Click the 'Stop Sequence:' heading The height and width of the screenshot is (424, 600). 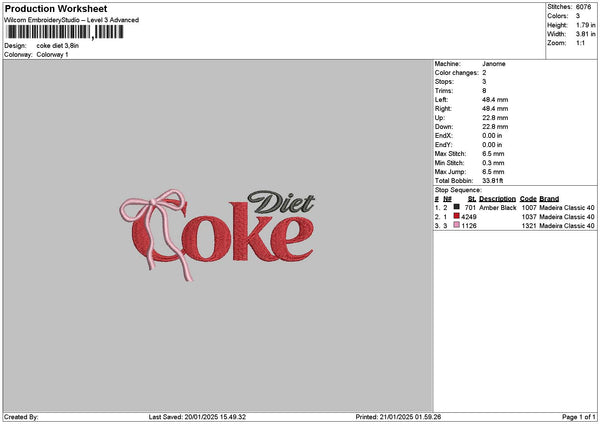(458, 190)
